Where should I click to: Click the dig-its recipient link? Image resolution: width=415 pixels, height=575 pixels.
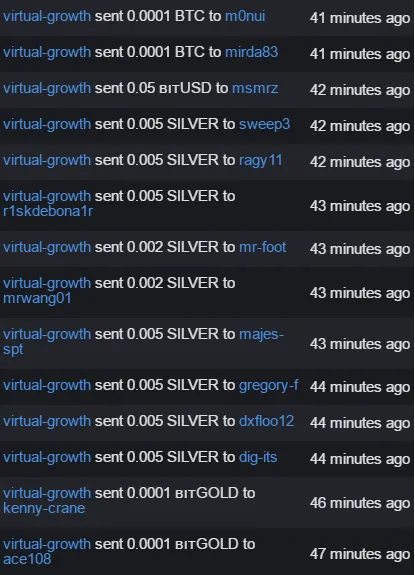tap(258, 457)
